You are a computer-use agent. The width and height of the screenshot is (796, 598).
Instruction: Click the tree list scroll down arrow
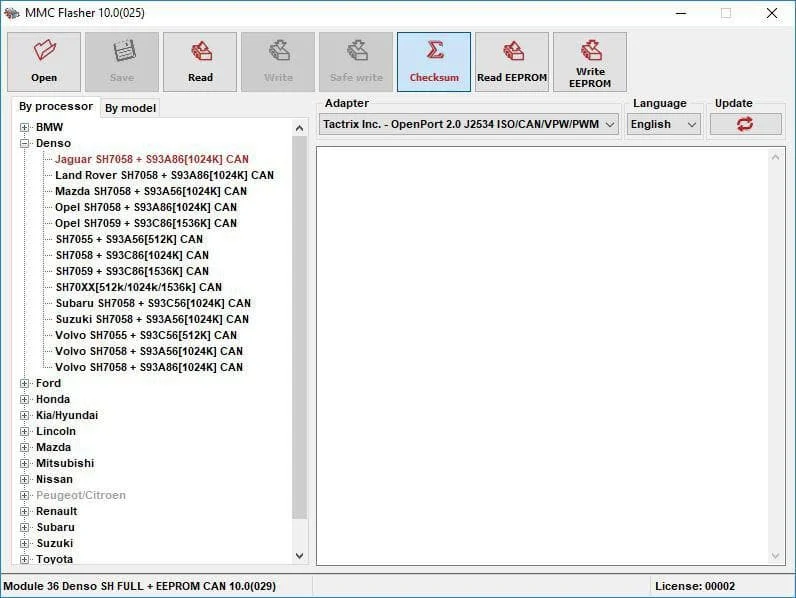click(x=300, y=556)
